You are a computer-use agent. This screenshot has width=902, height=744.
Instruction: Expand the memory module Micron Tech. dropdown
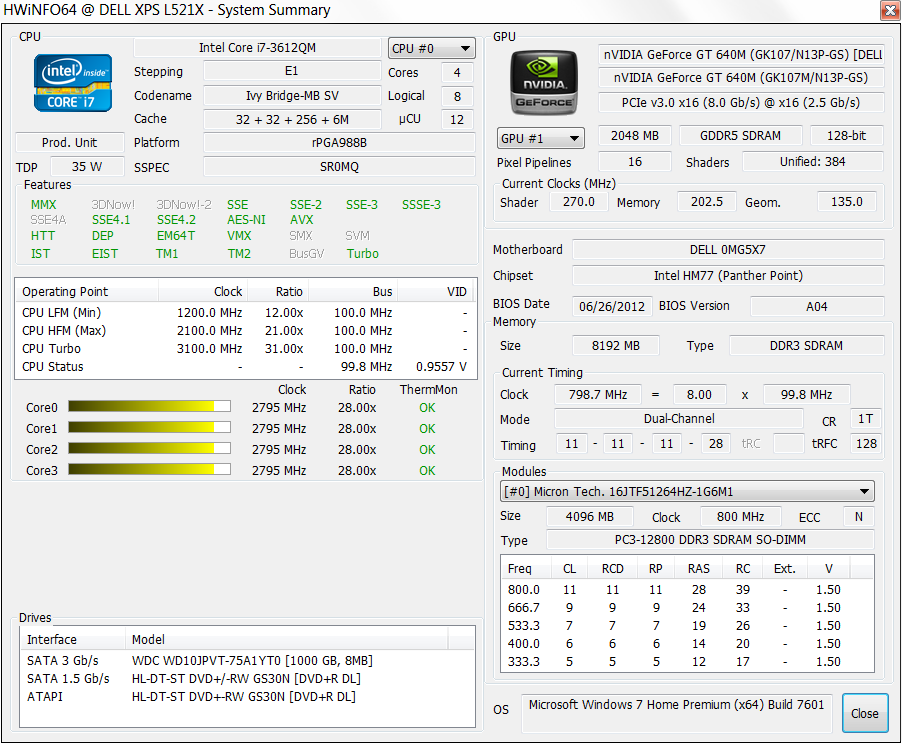(x=687, y=491)
